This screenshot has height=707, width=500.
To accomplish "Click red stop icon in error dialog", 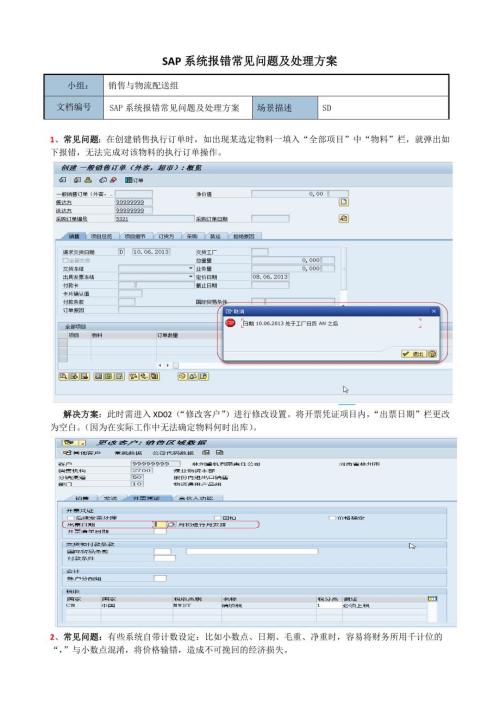I will tap(230, 323).
